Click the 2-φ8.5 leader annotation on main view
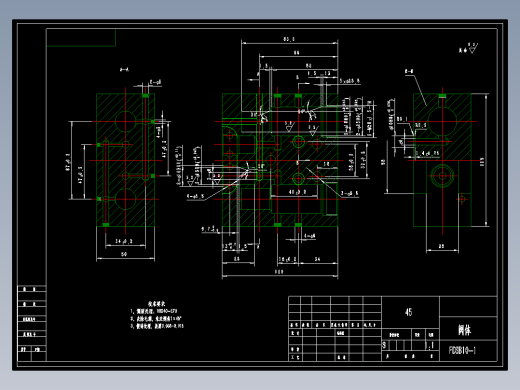Viewport: 520px width, 390px height. point(350,193)
